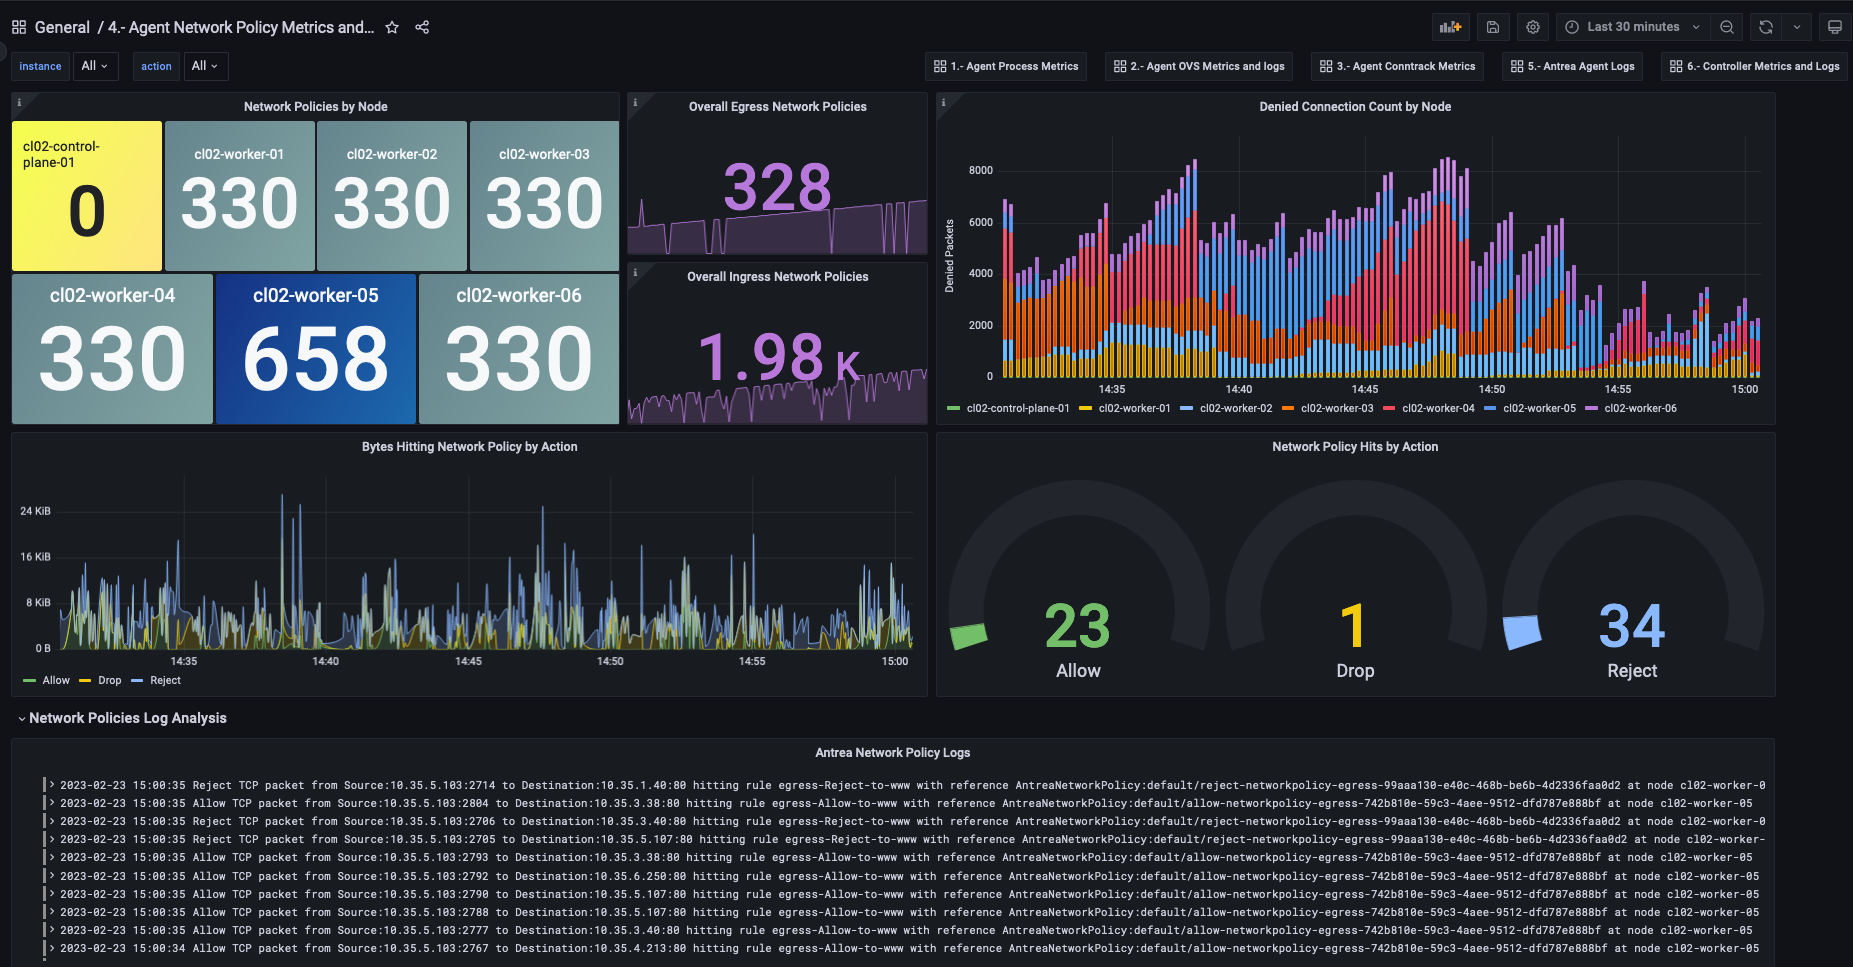
Task: Open the Last 30 minutes time picker
Action: 1630,27
